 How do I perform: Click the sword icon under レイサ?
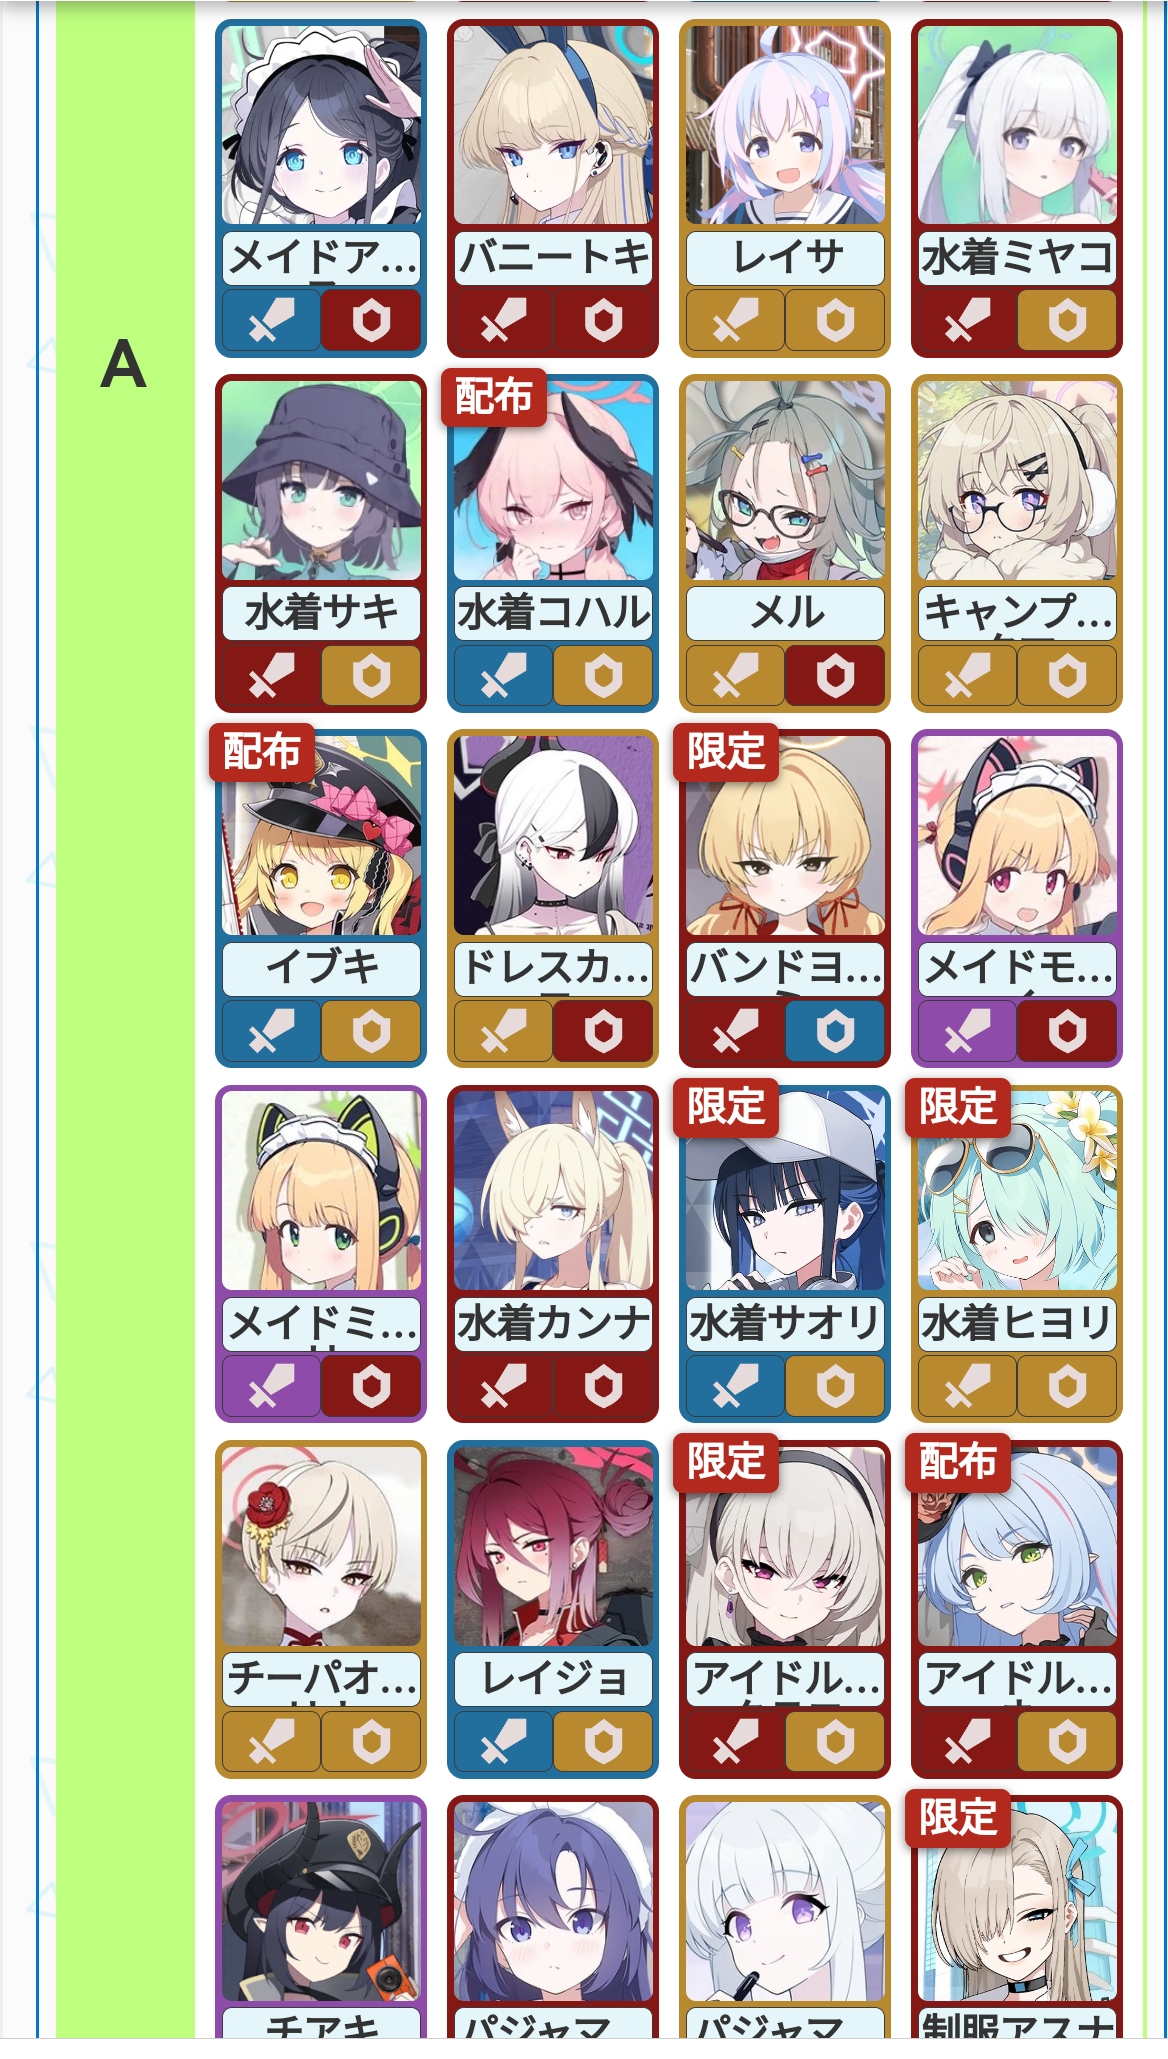(x=735, y=321)
